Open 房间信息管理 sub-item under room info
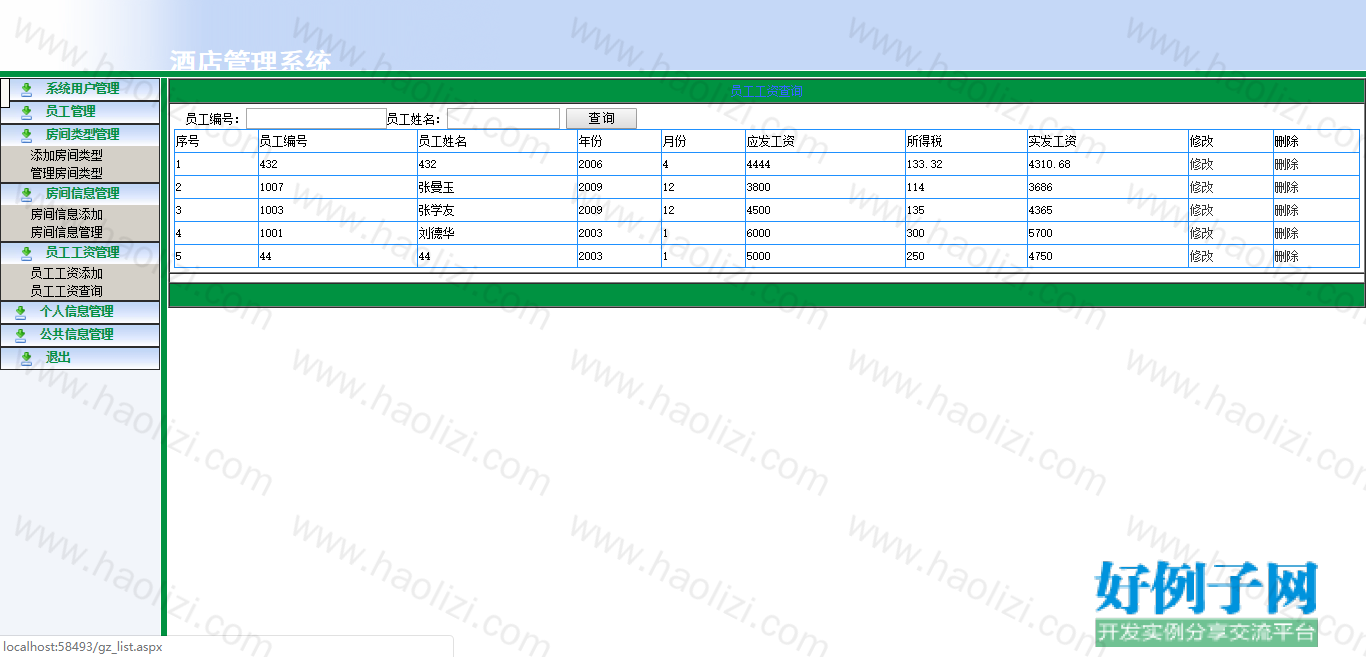Viewport: 1366px width, 657px height. tap(66, 232)
